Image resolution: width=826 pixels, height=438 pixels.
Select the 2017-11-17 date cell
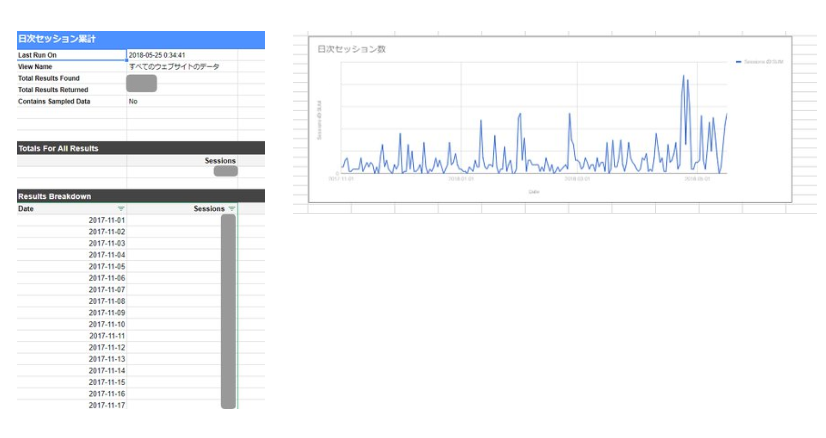click(x=107, y=405)
